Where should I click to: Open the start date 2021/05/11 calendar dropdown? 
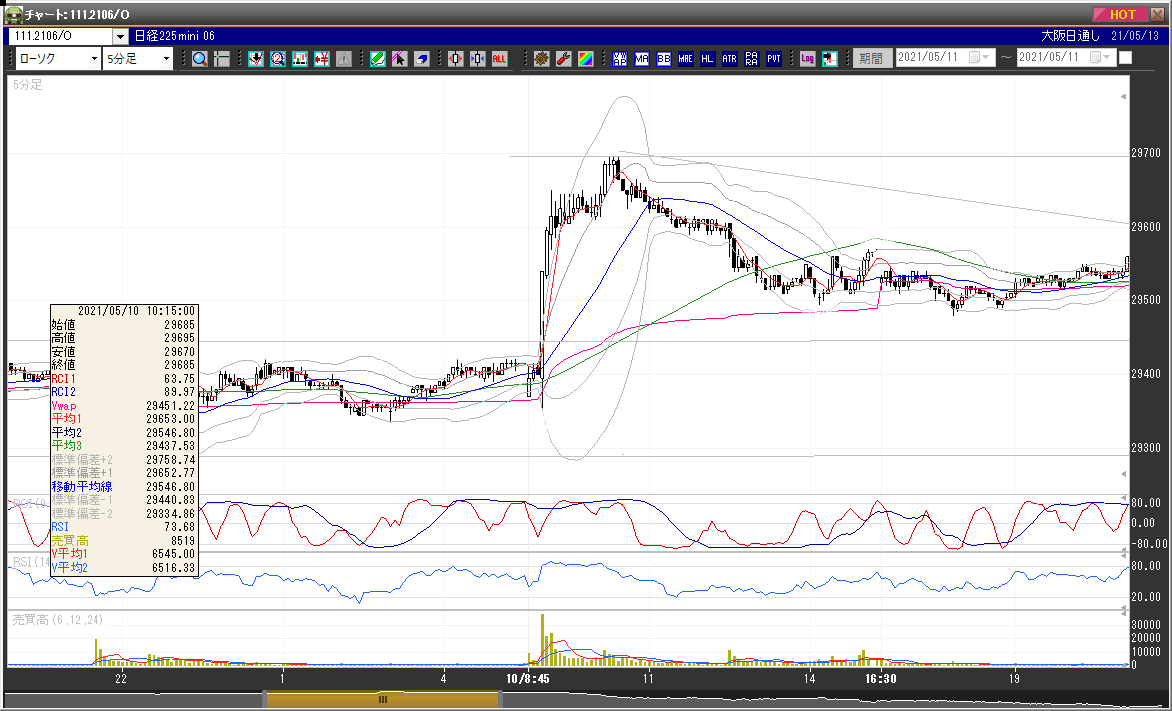[x=980, y=58]
